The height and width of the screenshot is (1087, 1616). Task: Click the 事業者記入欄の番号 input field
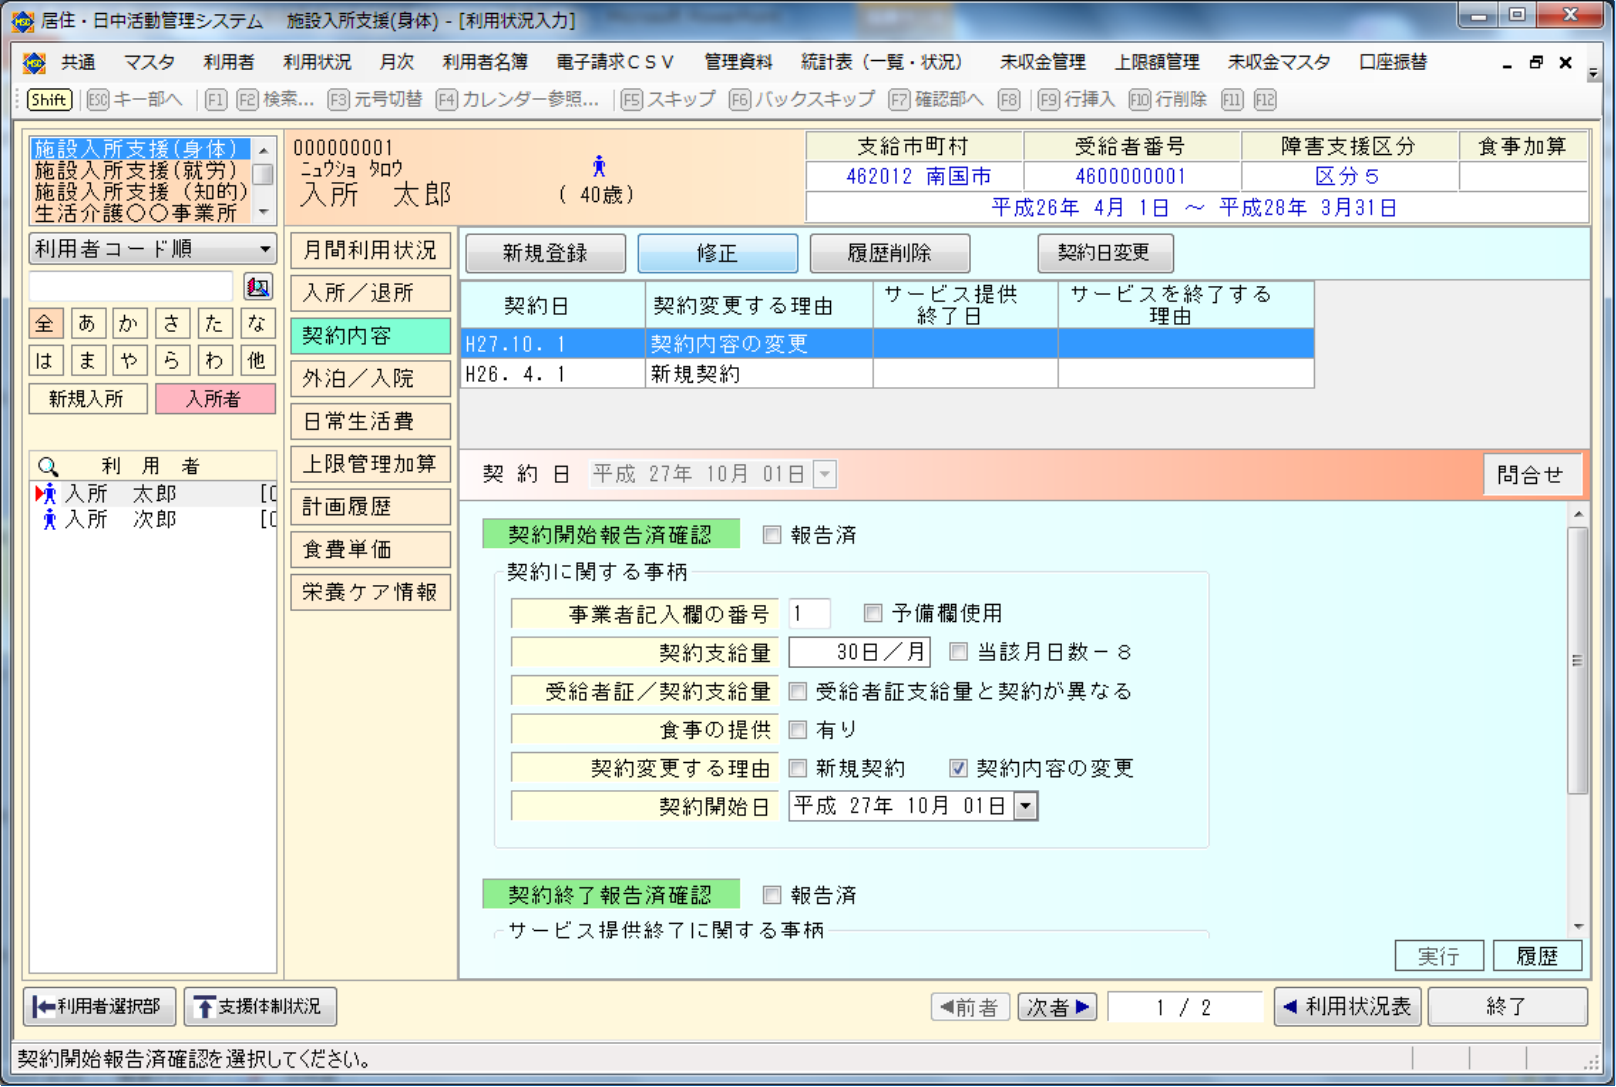(809, 613)
